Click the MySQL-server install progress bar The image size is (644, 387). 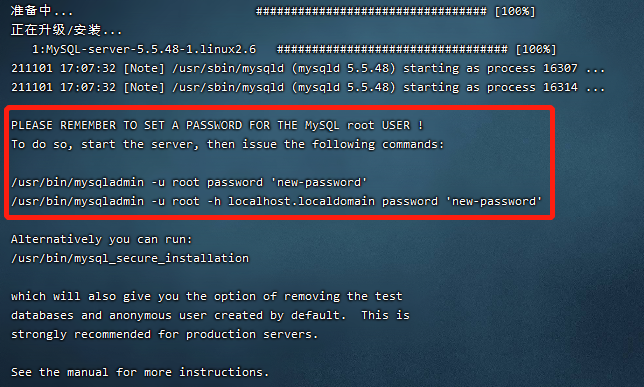[416, 49]
